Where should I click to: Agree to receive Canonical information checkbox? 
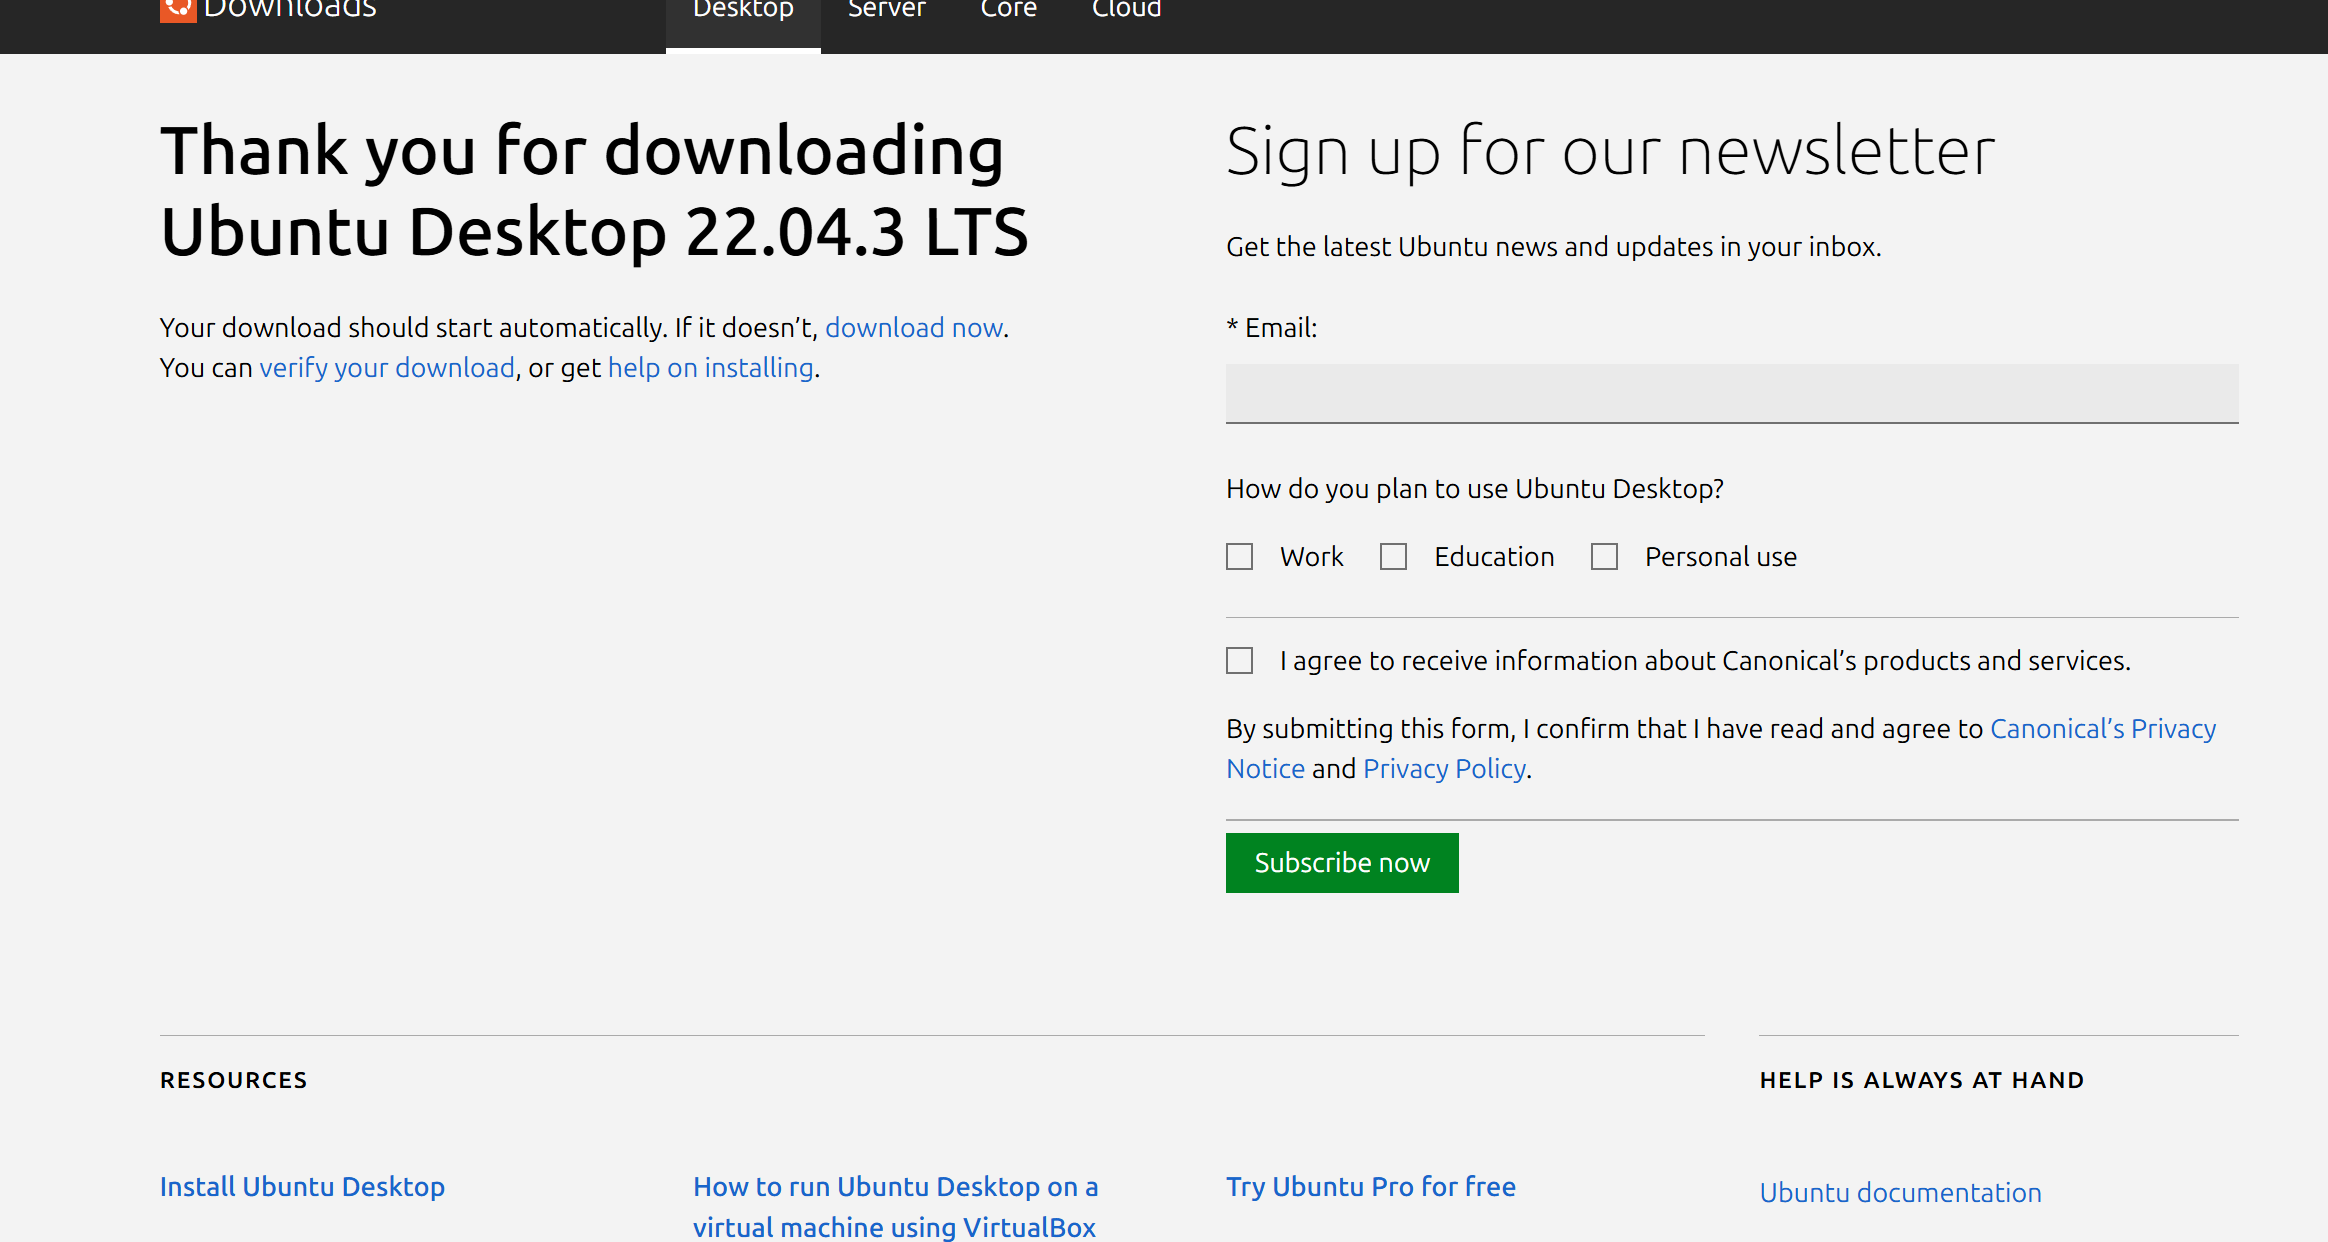1239,661
